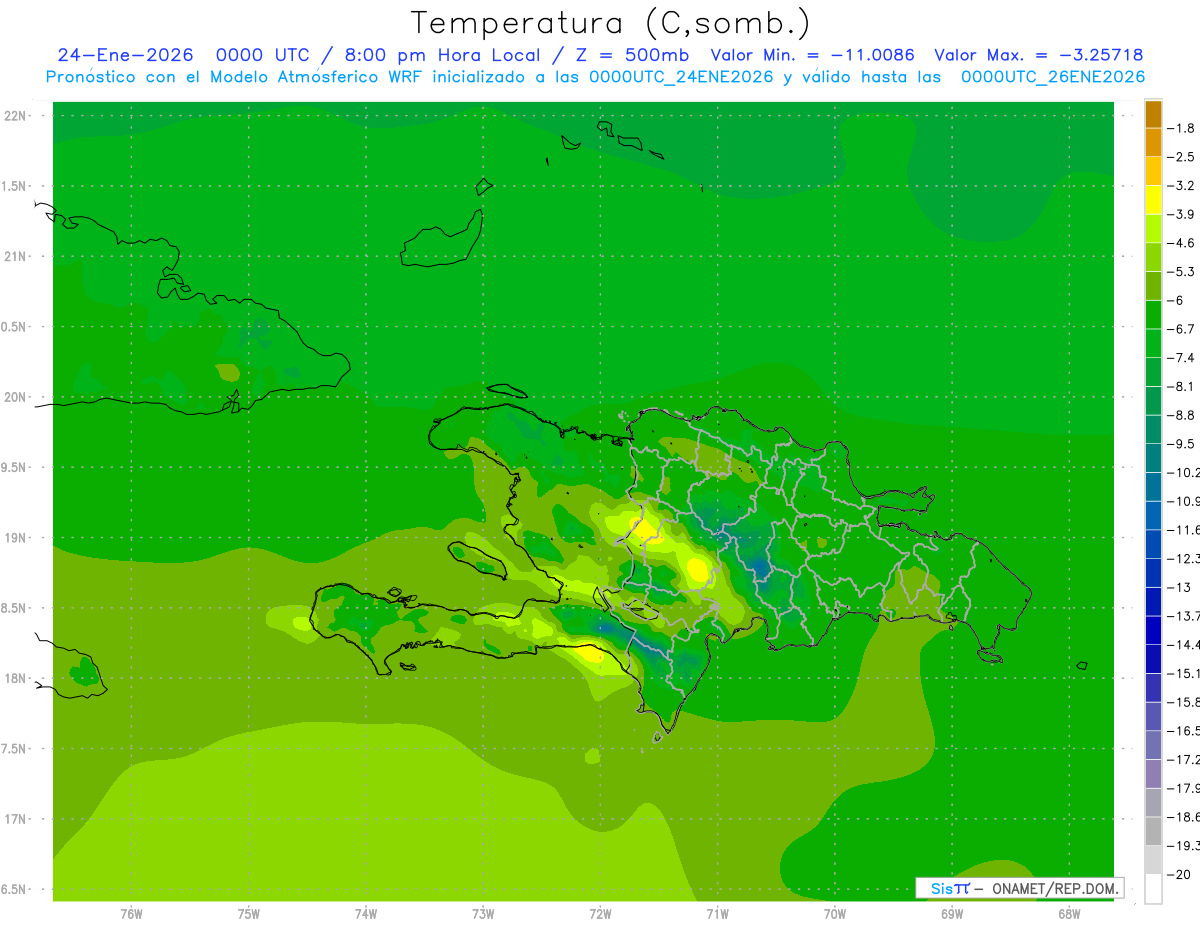Click the purple swatch between -17.2 and -17.9
This screenshot has height=927, width=1200.
click(x=1153, y=774)
